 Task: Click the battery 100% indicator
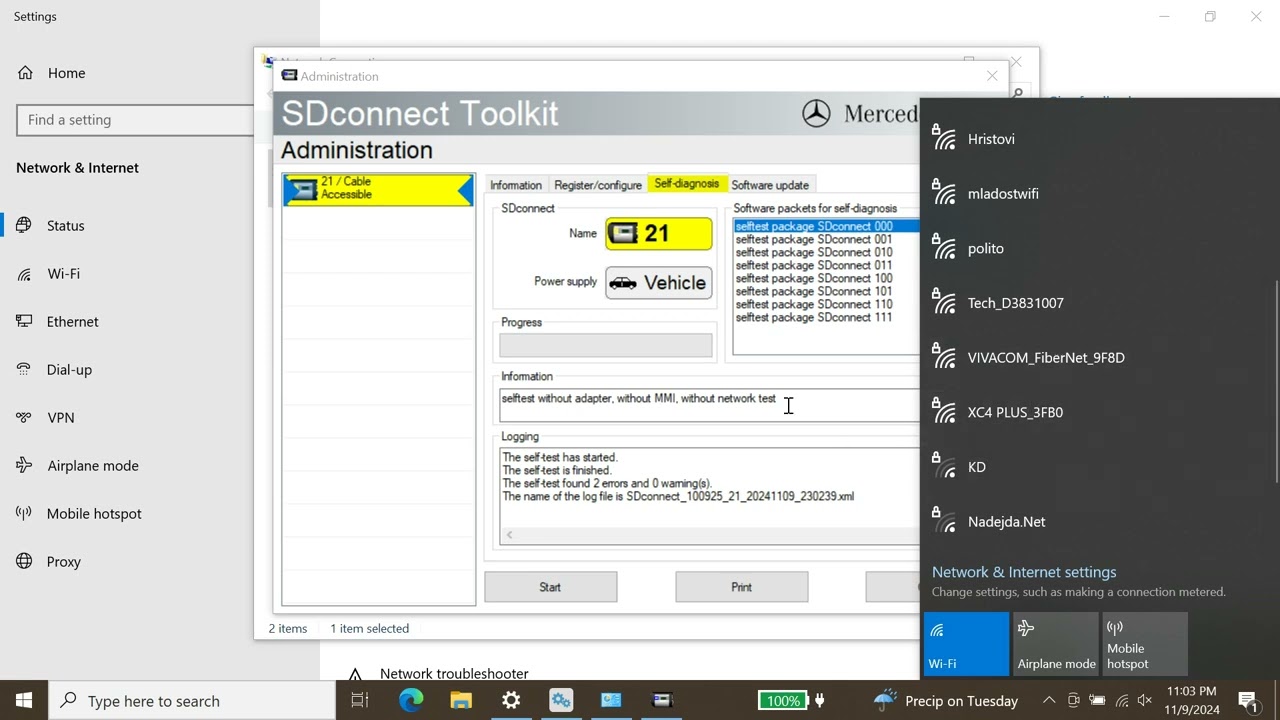[x=782, y=701]
